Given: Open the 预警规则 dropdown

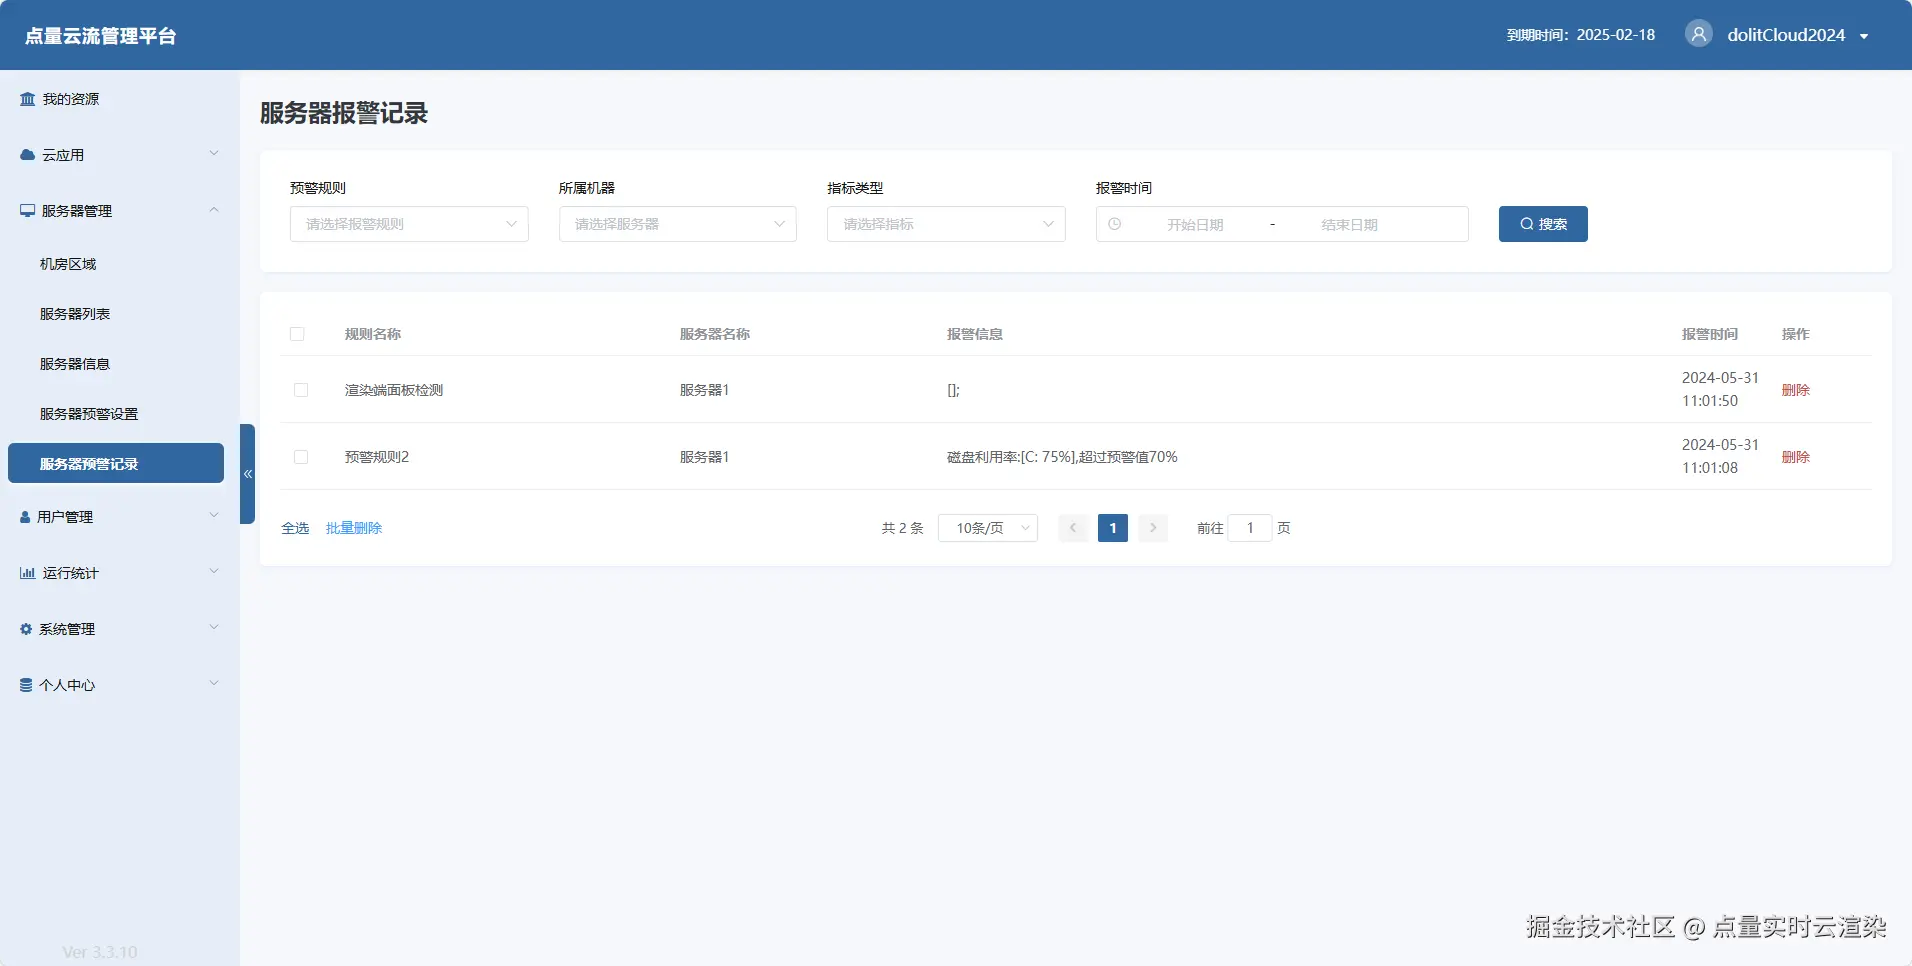Looking at the screenshot, I should coord(409,224).
